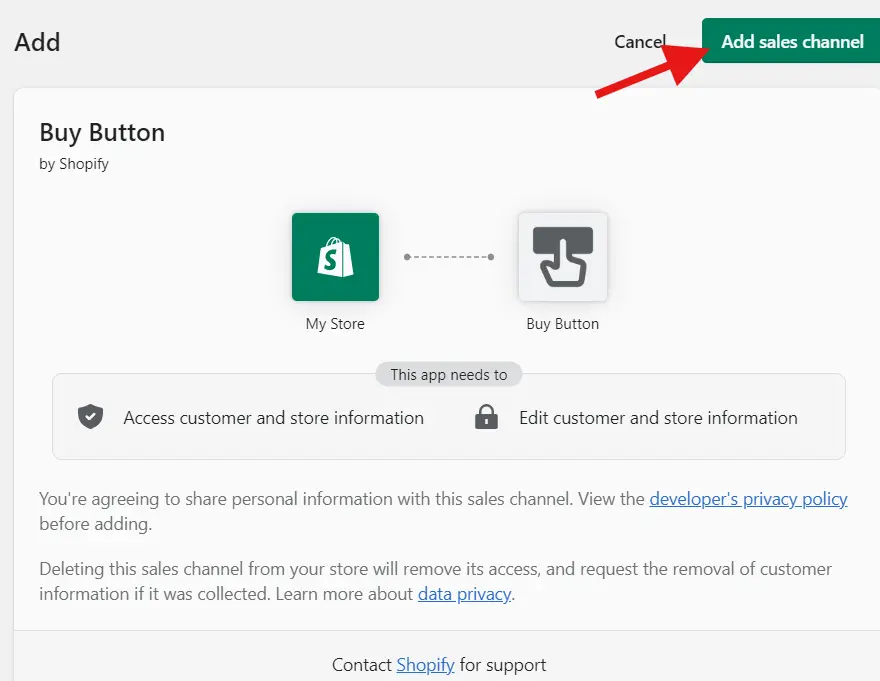Cancel adding the sales channel

(x=640, y=42)
